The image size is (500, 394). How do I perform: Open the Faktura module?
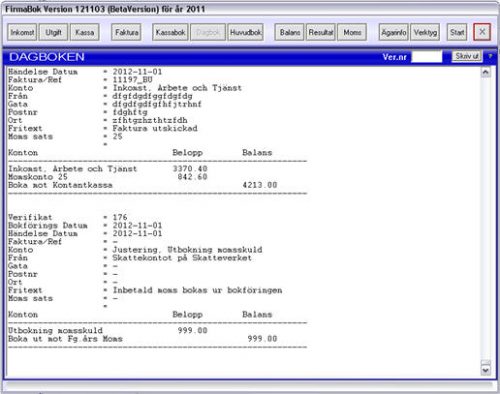coord(126,32)
